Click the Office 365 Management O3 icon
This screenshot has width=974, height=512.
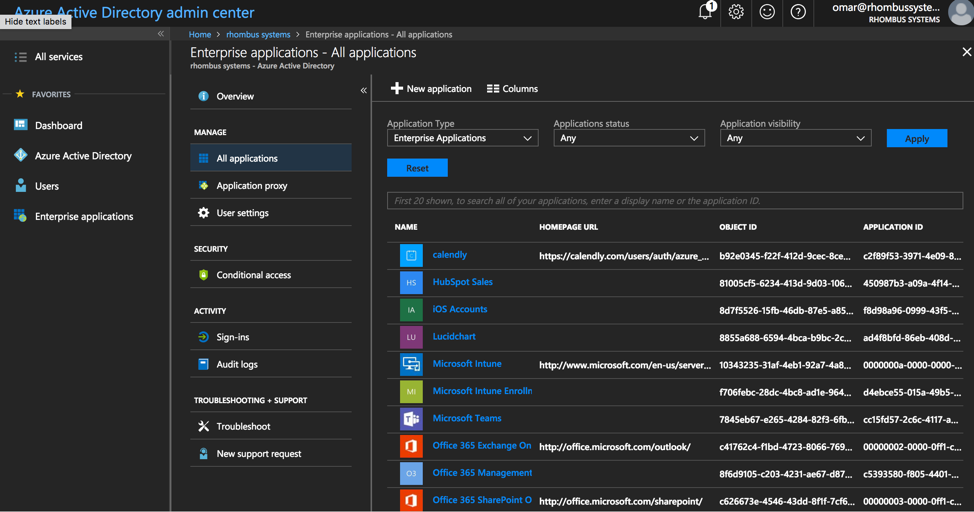tap(411, 473)
